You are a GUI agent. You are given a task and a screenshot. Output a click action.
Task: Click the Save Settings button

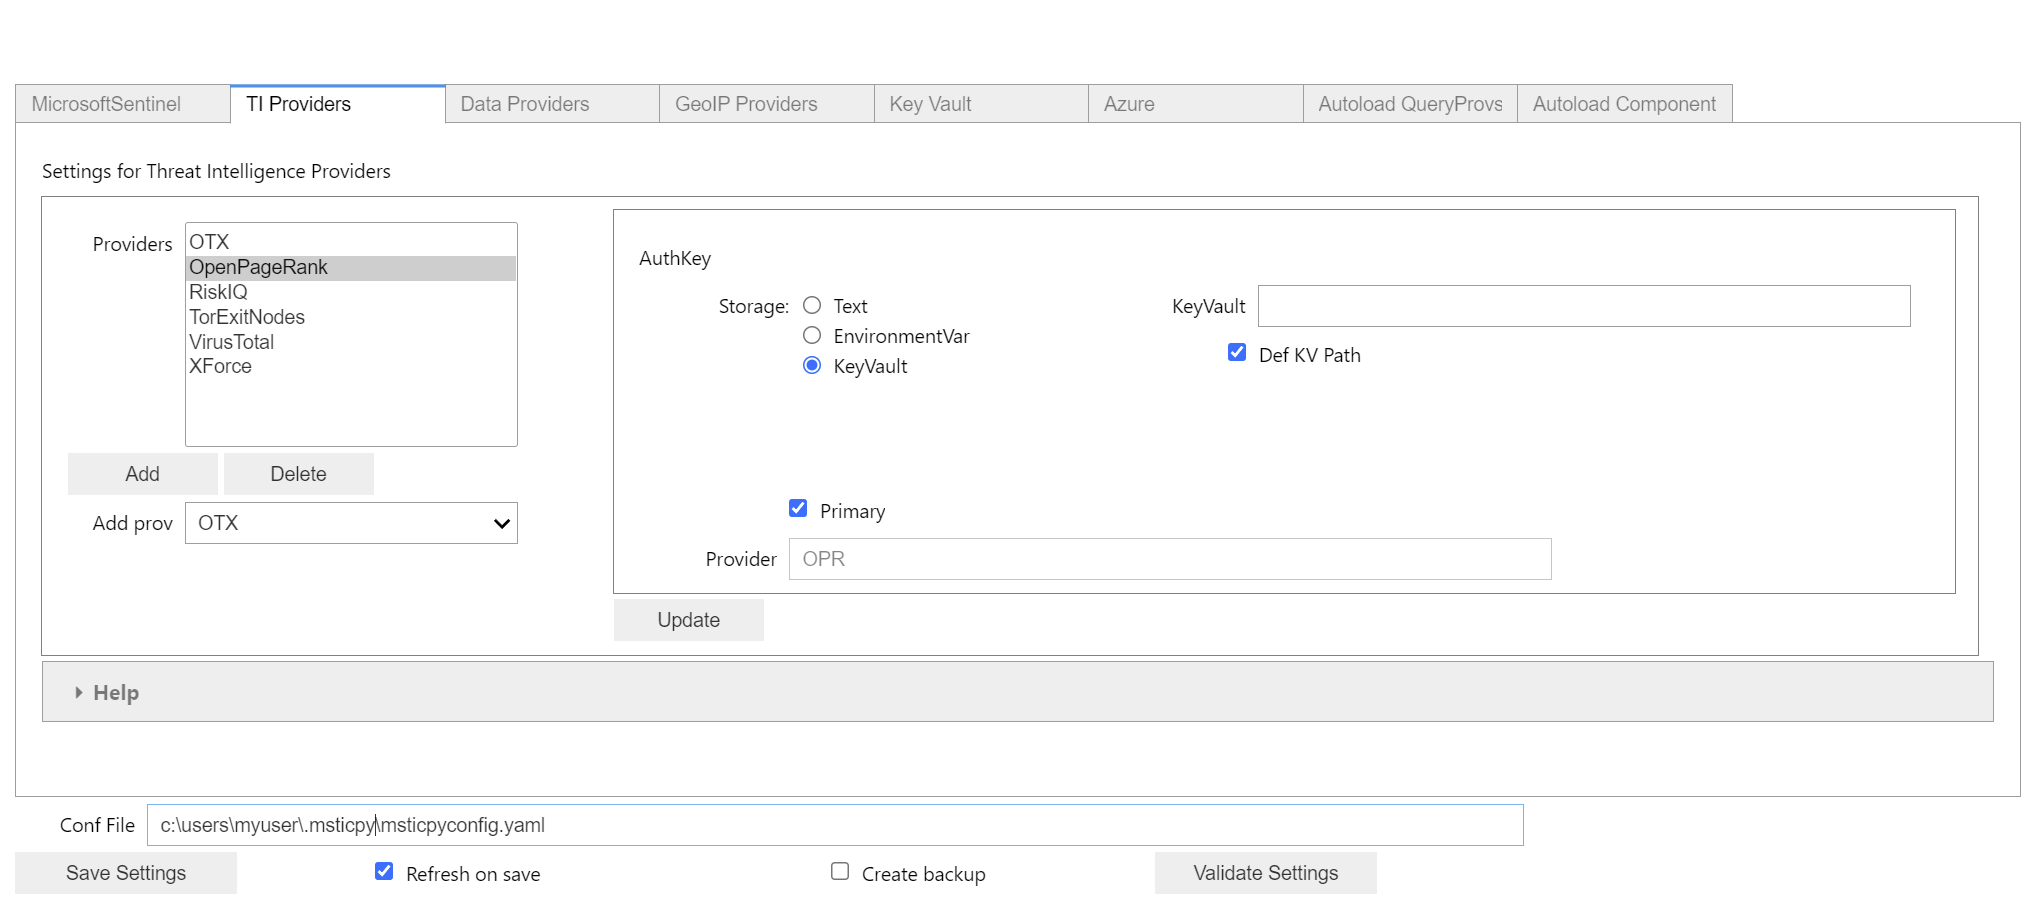coord(126,873)
